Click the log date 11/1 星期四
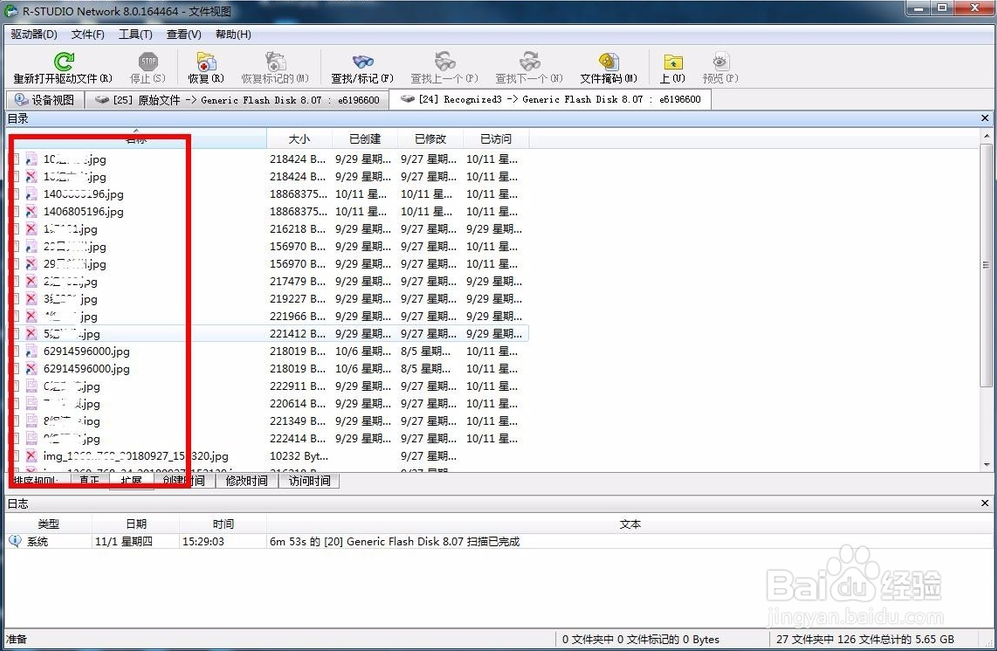Image resolution: width=997 pixels, height=651 pixels. pyautogui.click(x=123, y=541)
